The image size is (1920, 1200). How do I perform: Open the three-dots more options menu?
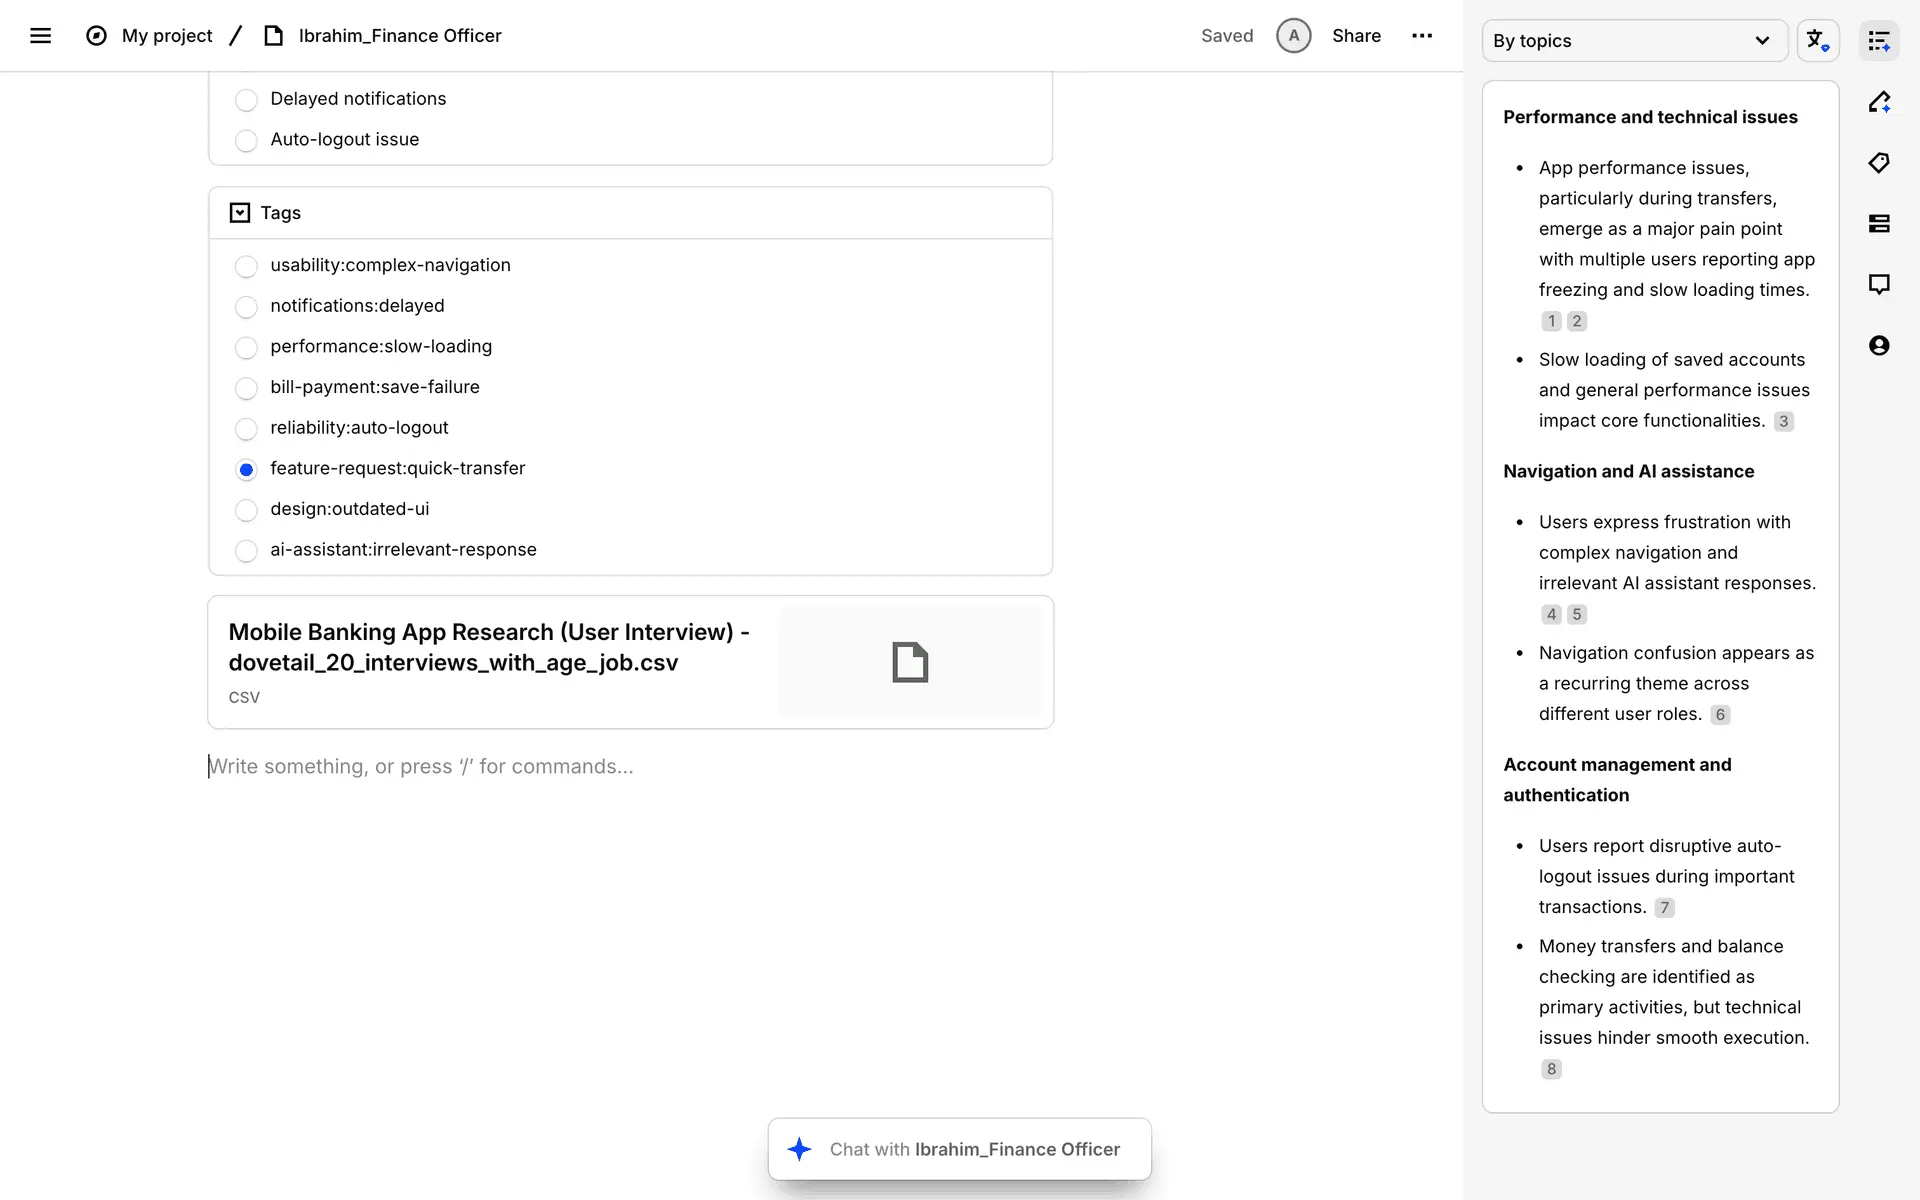(x=1422, y=36)
